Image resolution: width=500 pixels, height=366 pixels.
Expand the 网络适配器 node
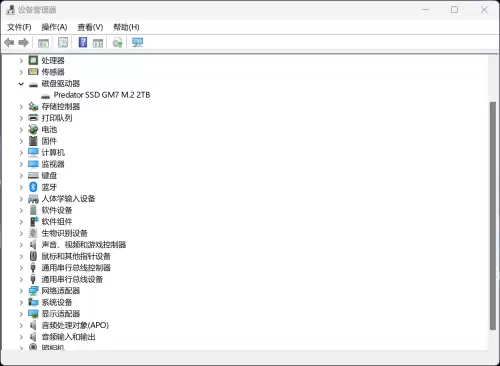21,291
